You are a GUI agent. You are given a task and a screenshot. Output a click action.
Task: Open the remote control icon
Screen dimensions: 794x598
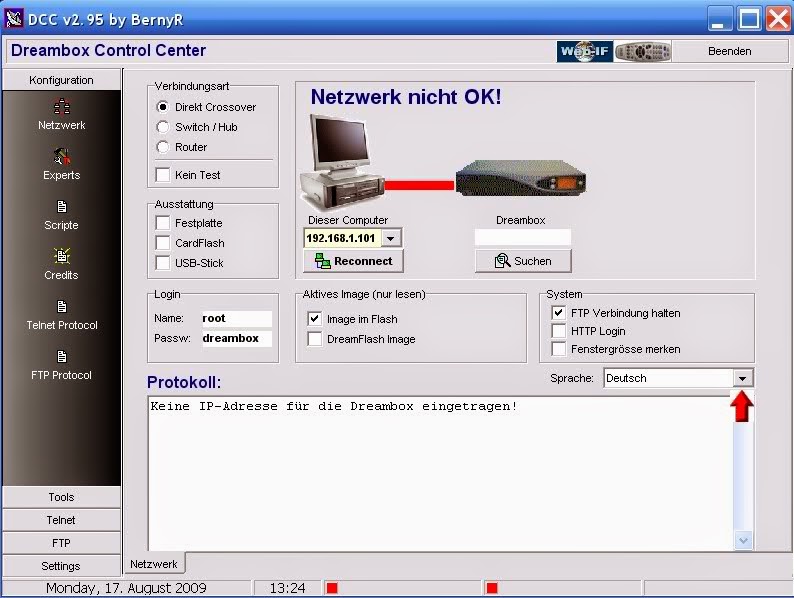click(643, 51)
